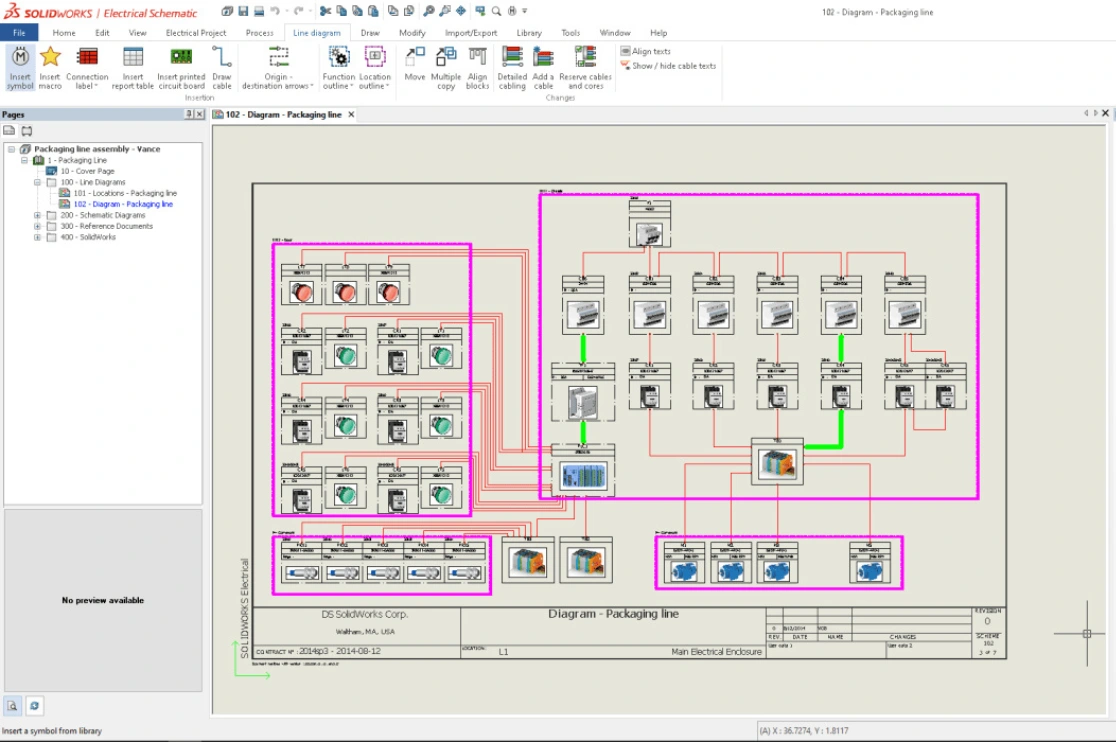Open Detailed cabling
Viewport: 1116px width, 742px height.
pos(512,68)
